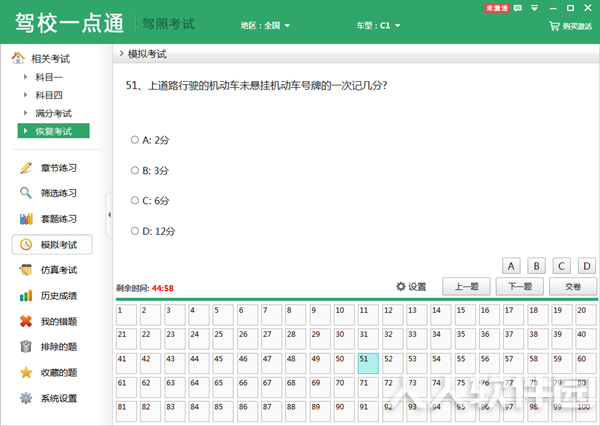This screenshot has height=426, width=600.
Task: Jump to question 66 in grid
Action: [247, 388]
